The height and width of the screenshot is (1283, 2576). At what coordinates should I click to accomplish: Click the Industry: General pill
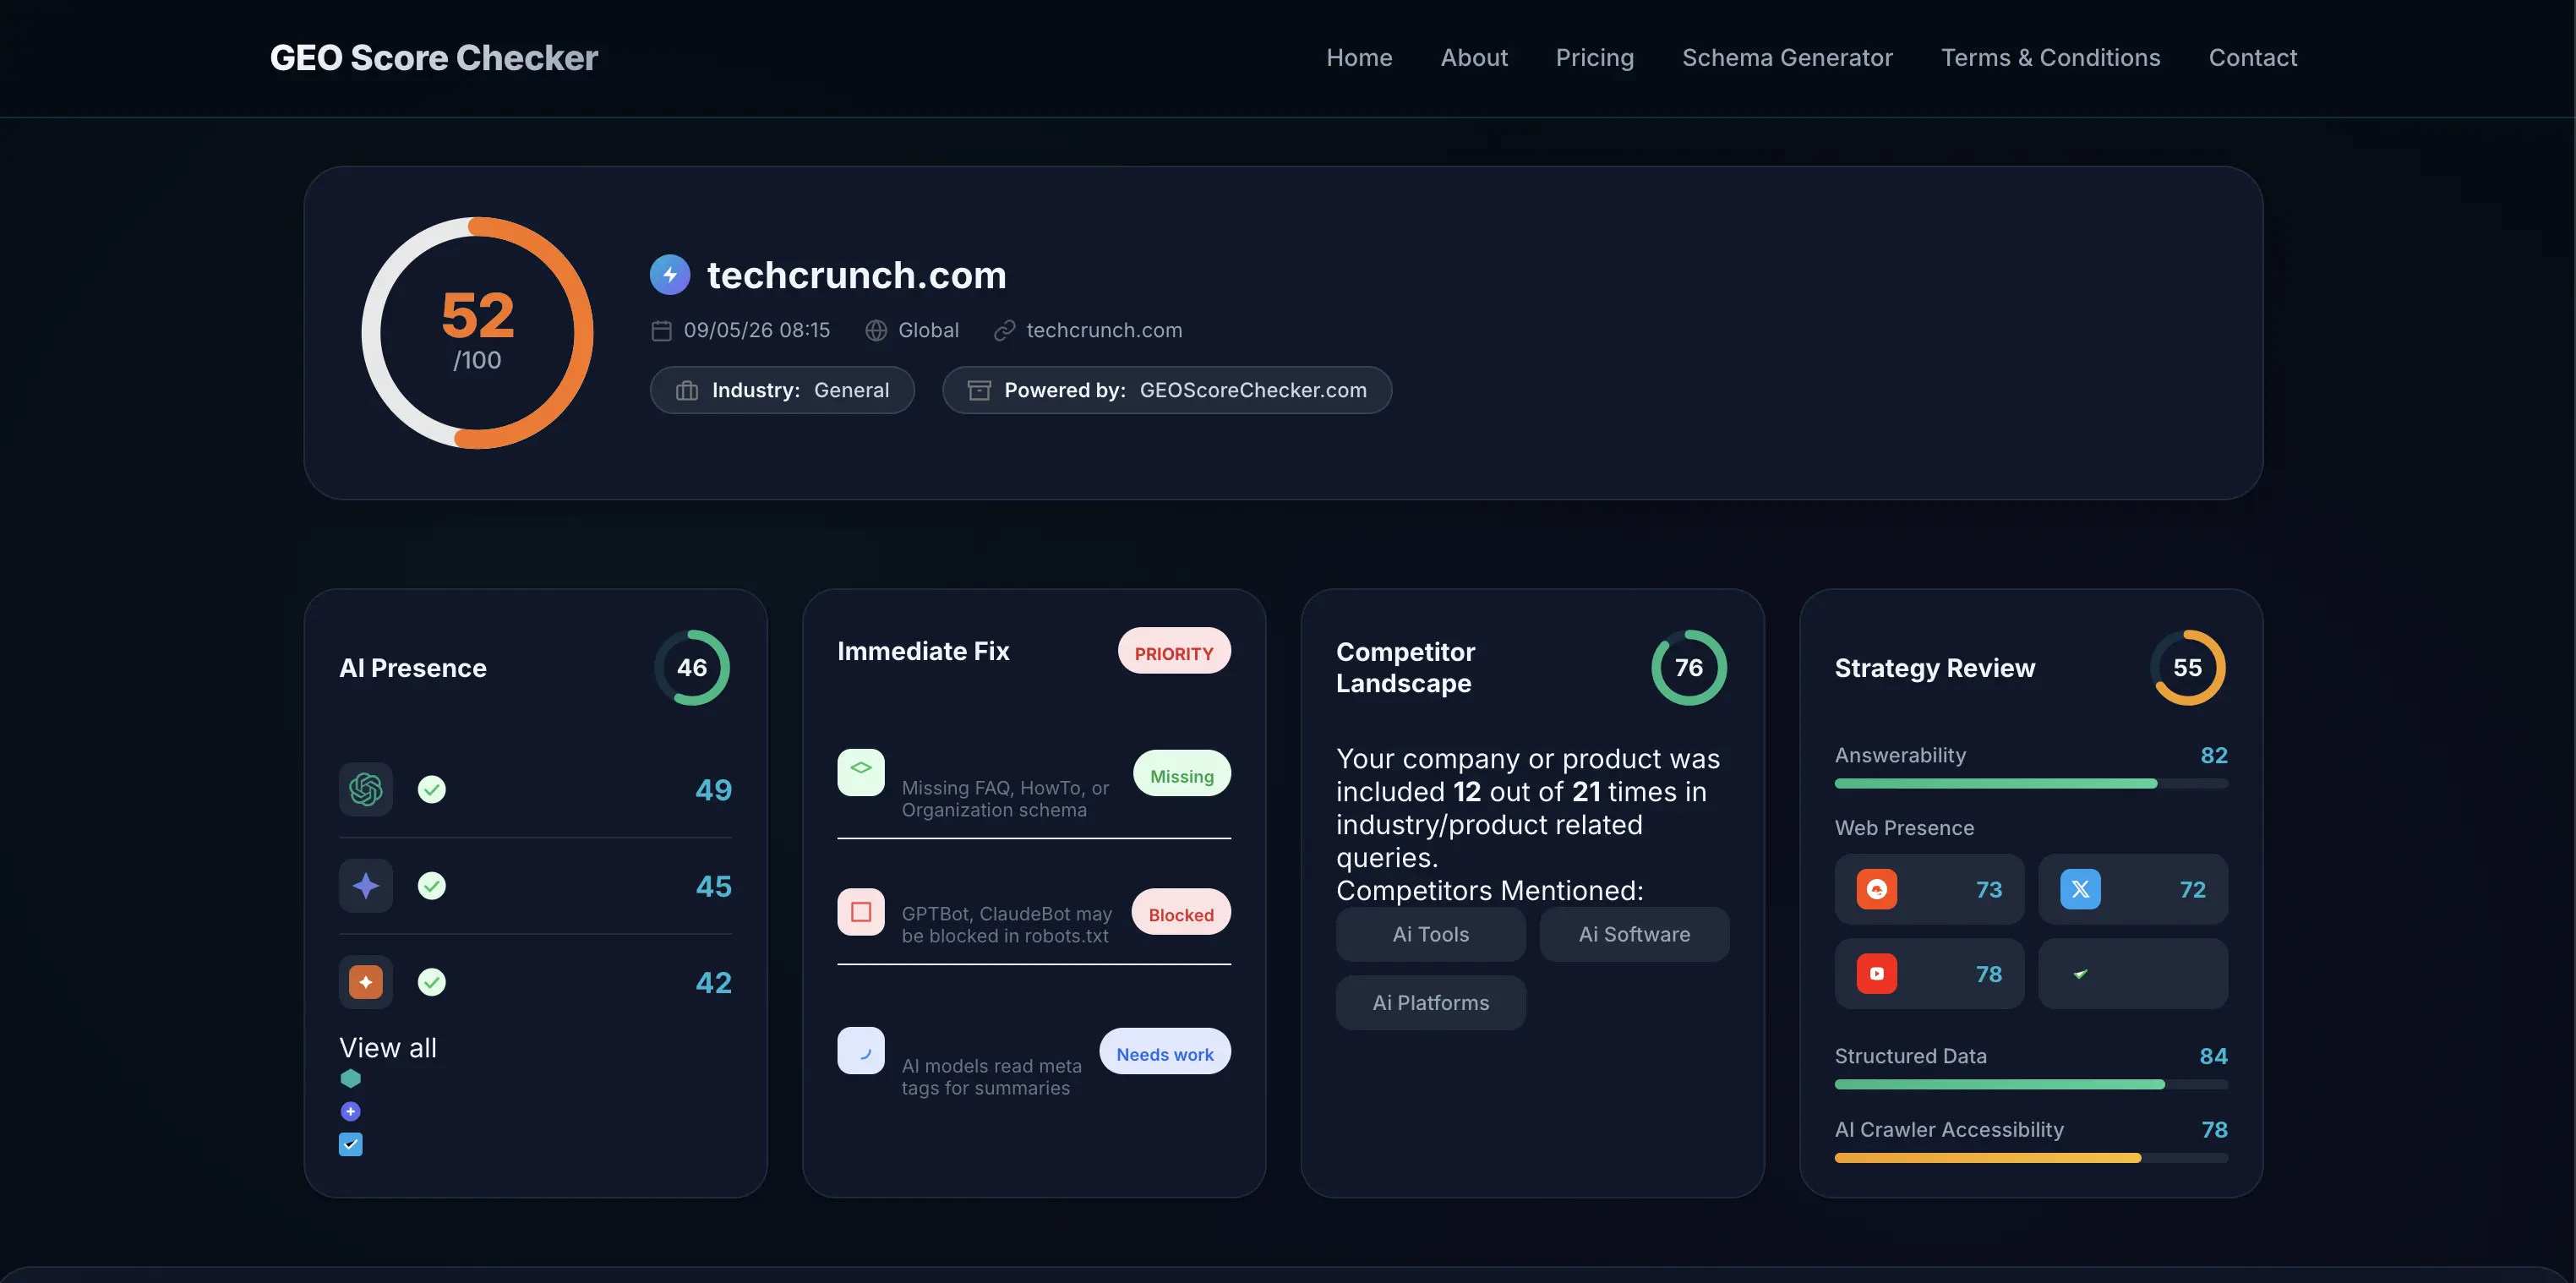point(782,390)
